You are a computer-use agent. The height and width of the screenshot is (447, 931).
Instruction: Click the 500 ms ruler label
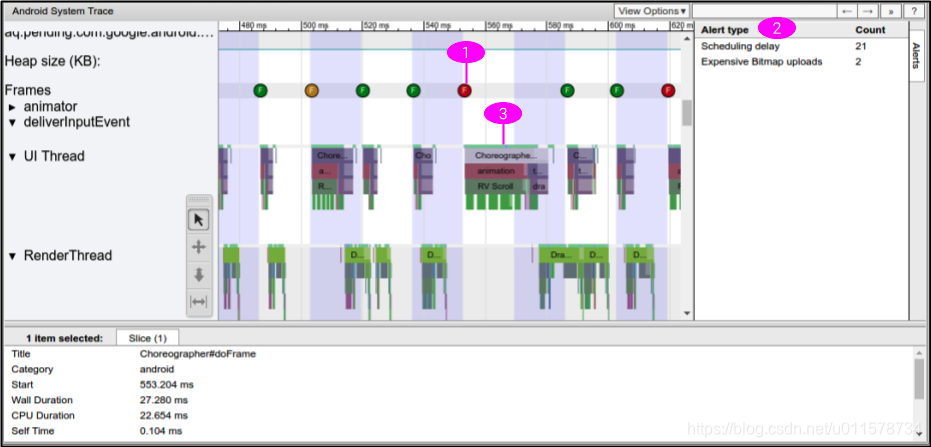coord(316,26)
